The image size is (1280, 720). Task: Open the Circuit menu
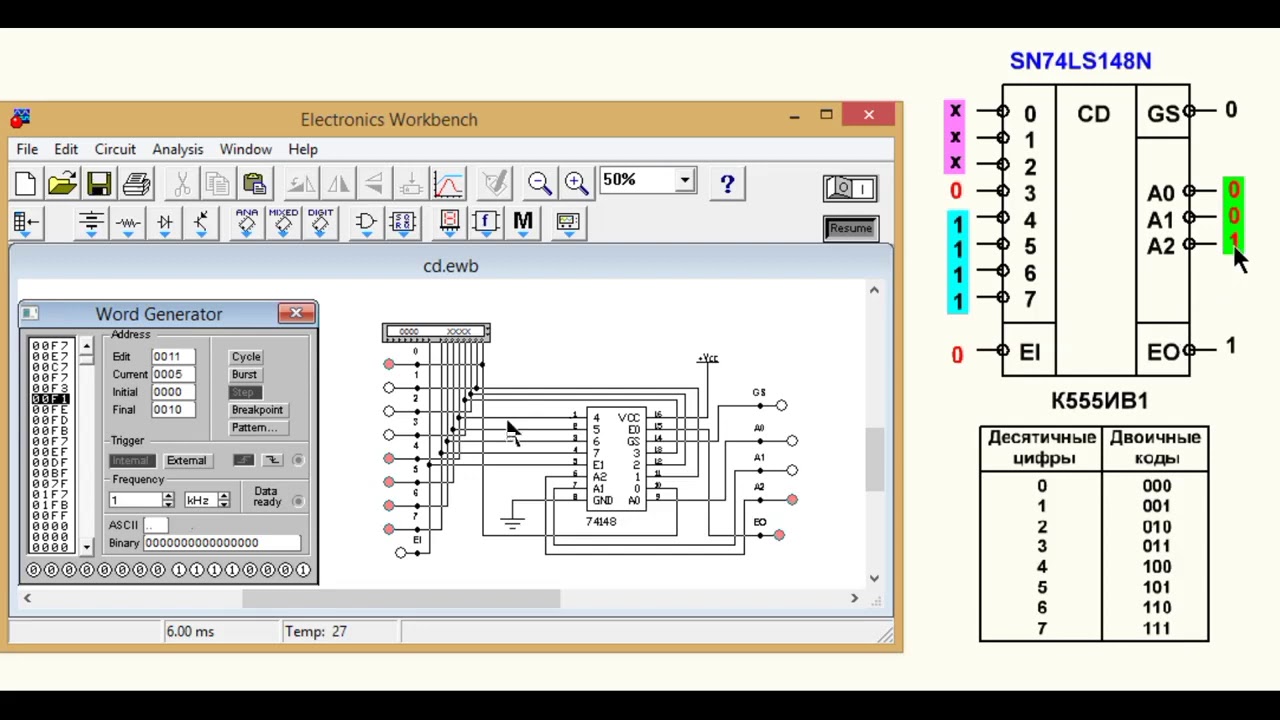115,149
